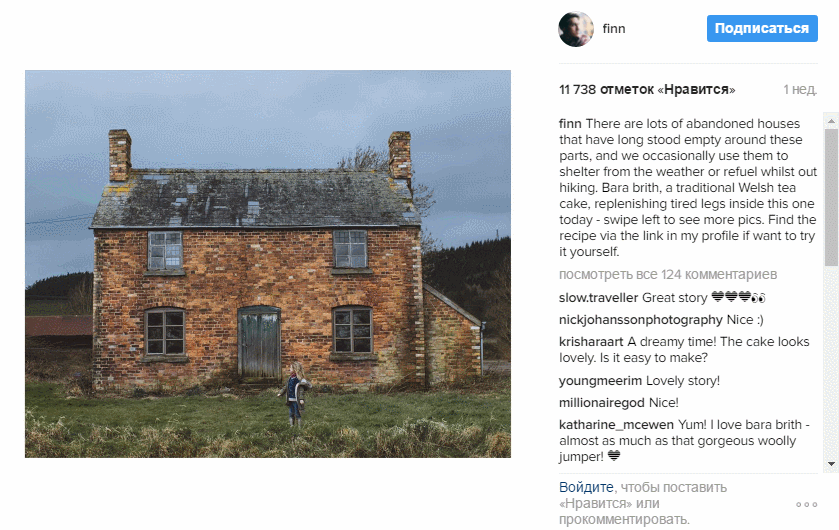Open finn's profile avatar picture

[x=576, y=29]
